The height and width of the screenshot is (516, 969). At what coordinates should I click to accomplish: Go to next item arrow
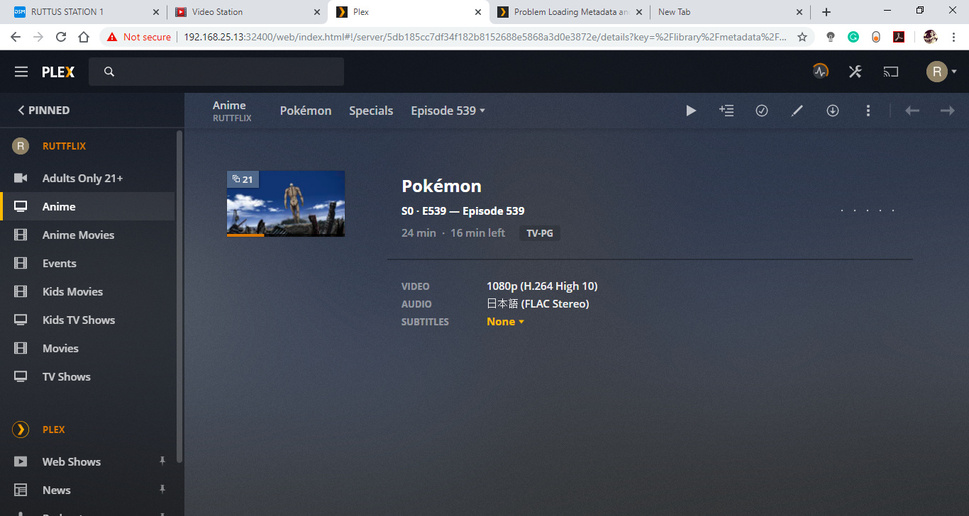point(947,111)
